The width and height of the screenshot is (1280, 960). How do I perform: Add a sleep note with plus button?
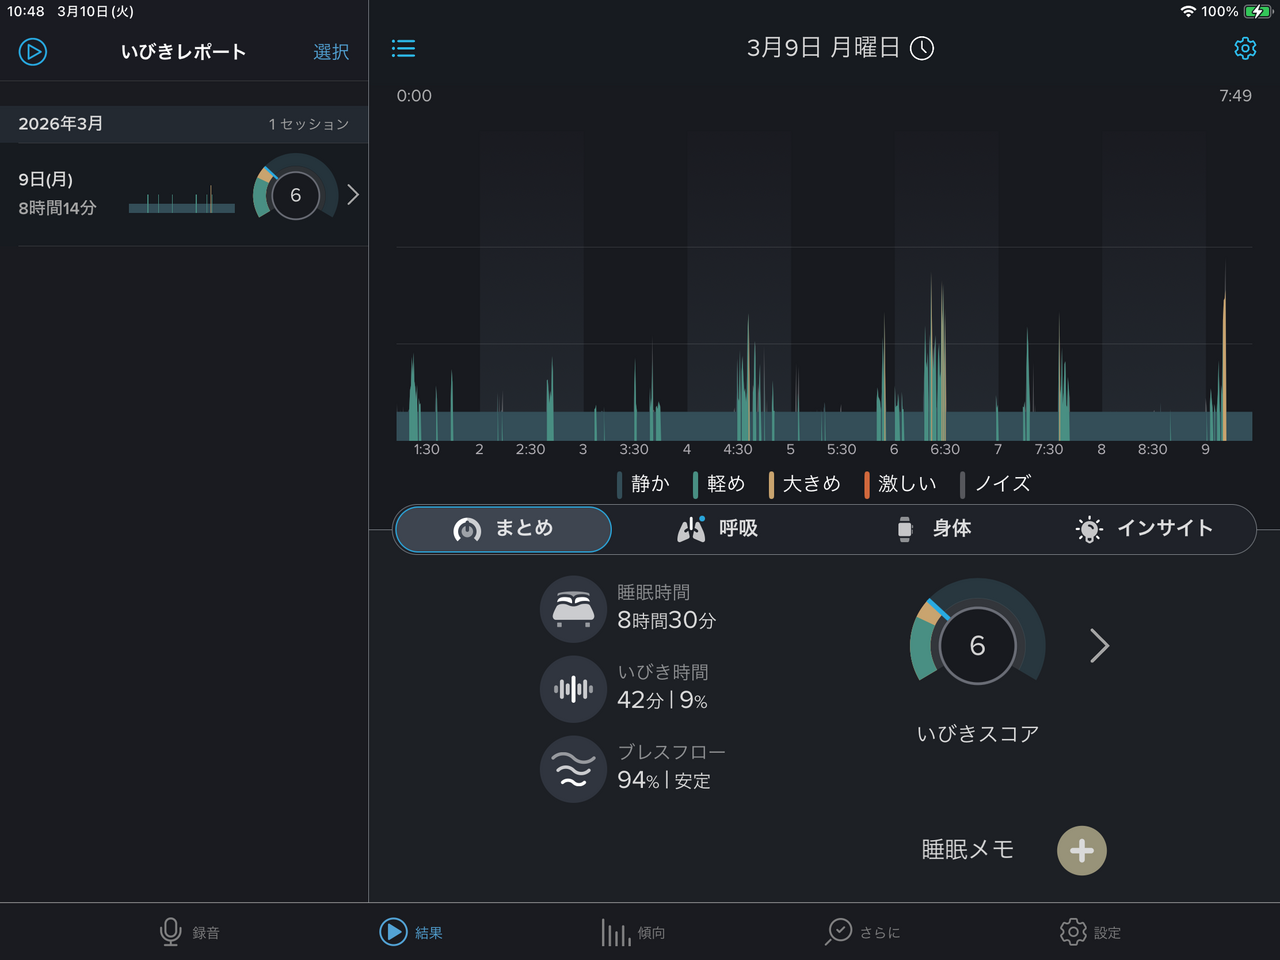(x=1081, y=851)
